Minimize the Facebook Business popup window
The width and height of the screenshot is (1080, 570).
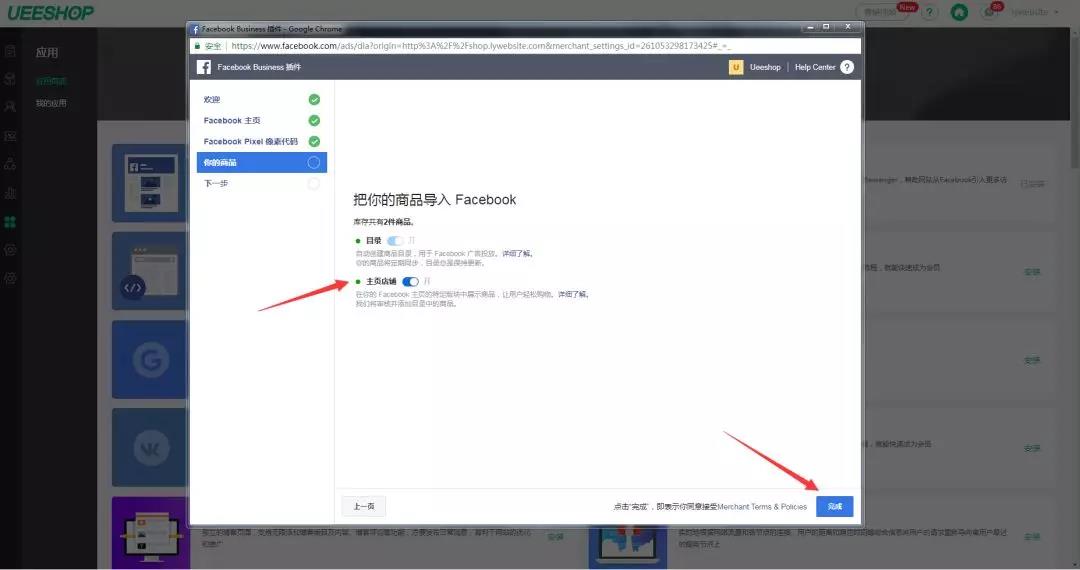pyautogui.click(x=811, y=27)
